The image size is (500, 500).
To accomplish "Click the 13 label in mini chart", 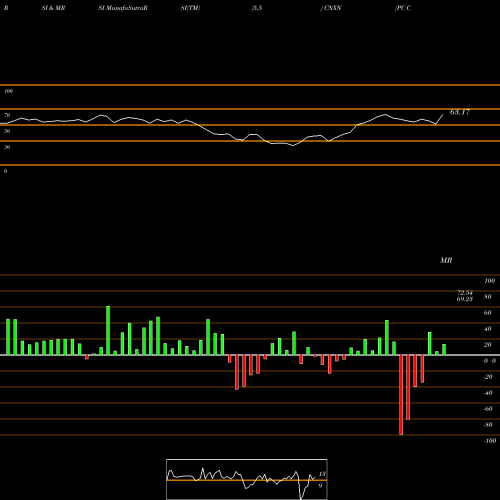I will pos(322,474).
